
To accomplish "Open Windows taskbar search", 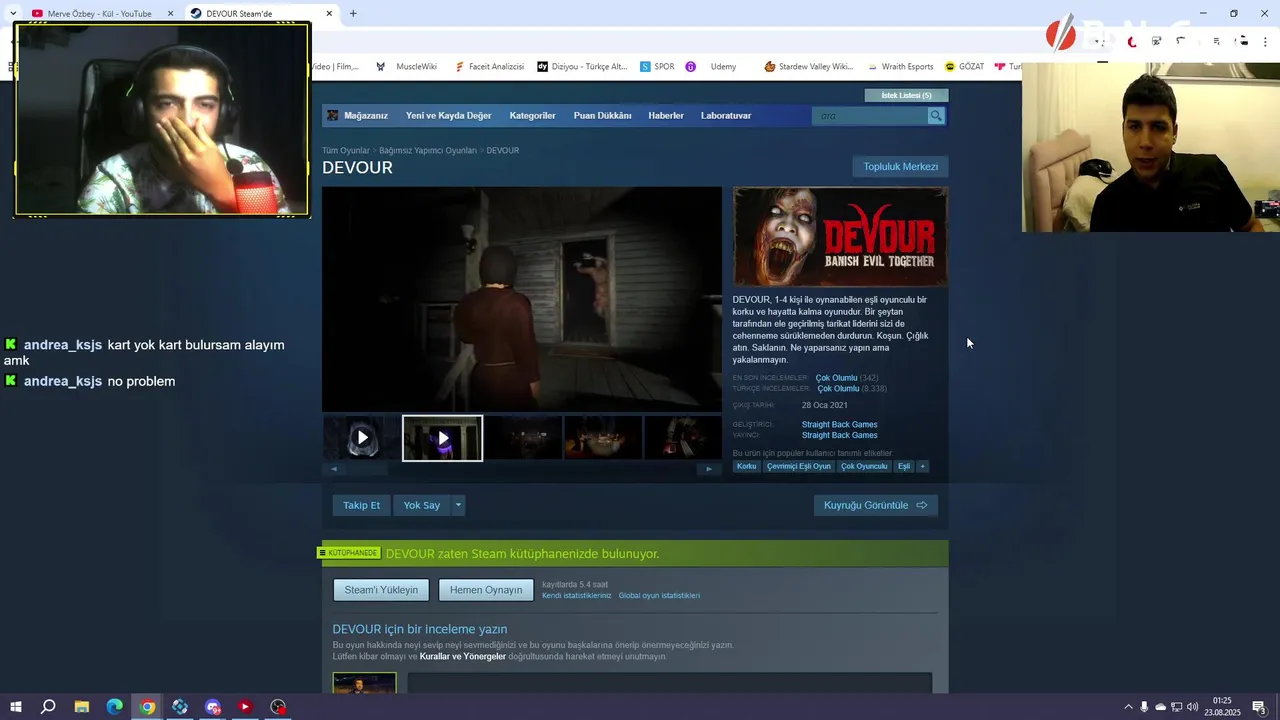I will click(x=48, y=707).
